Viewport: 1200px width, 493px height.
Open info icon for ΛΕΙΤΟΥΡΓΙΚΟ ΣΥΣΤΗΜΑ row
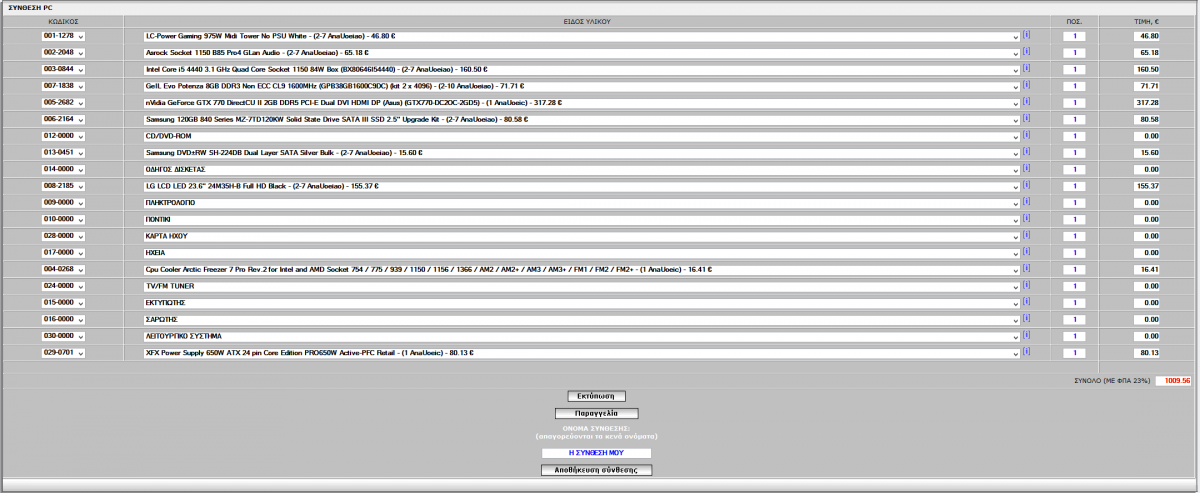[1026, 335]
